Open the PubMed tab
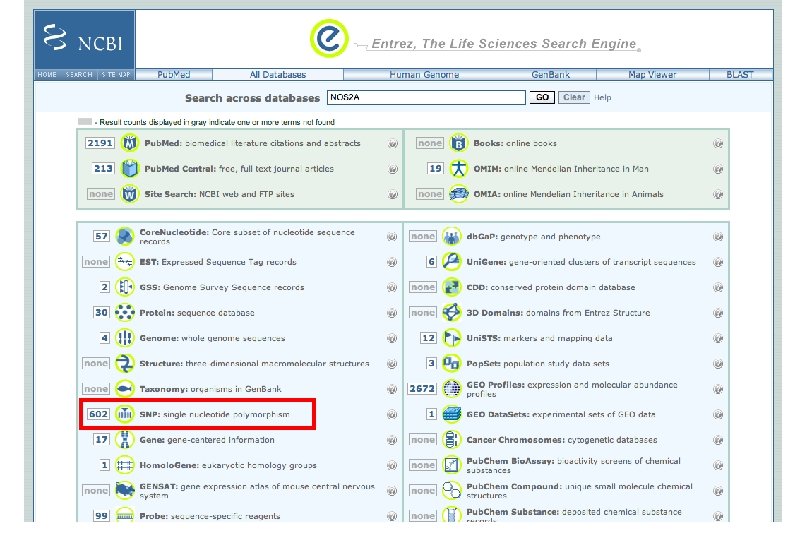The image size is (810, 540). pyautogui.click(x=174, y=74)
